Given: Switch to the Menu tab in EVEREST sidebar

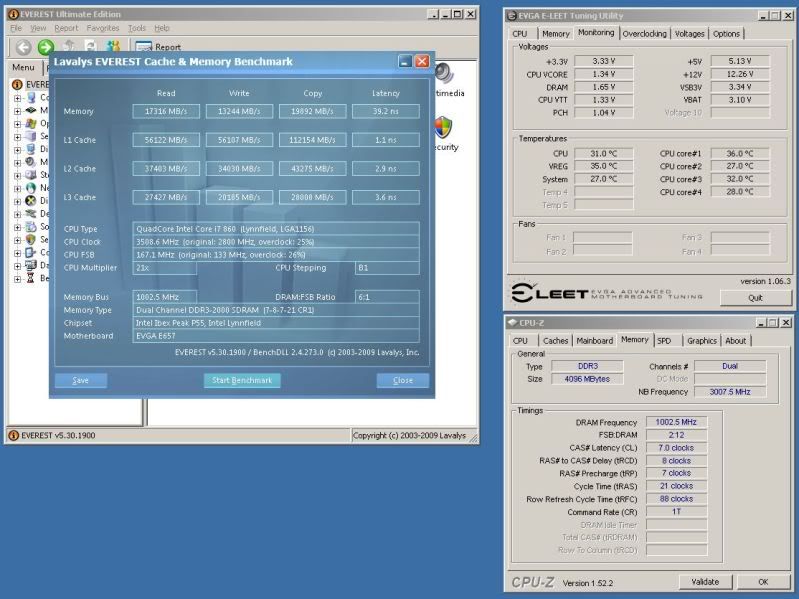Looking at the screenshot, I should [23, 67].
